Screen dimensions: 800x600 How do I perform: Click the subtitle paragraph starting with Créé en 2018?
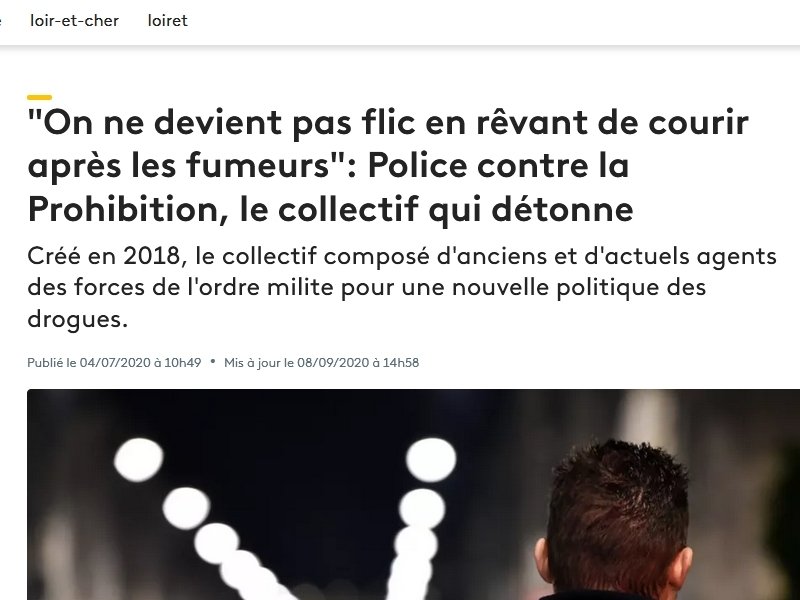click(402, 287)
